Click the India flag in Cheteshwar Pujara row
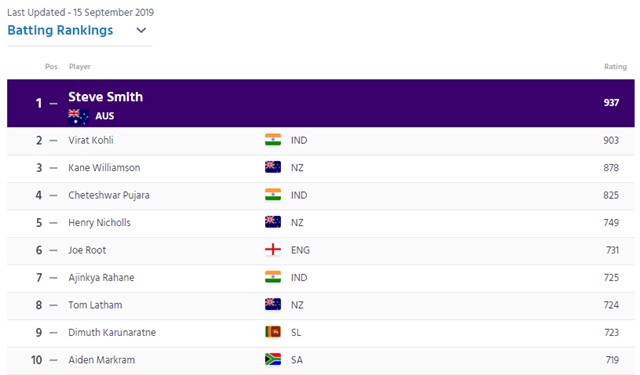The height and width of the screenshot is (375, 640). click(x=273, y=195)
